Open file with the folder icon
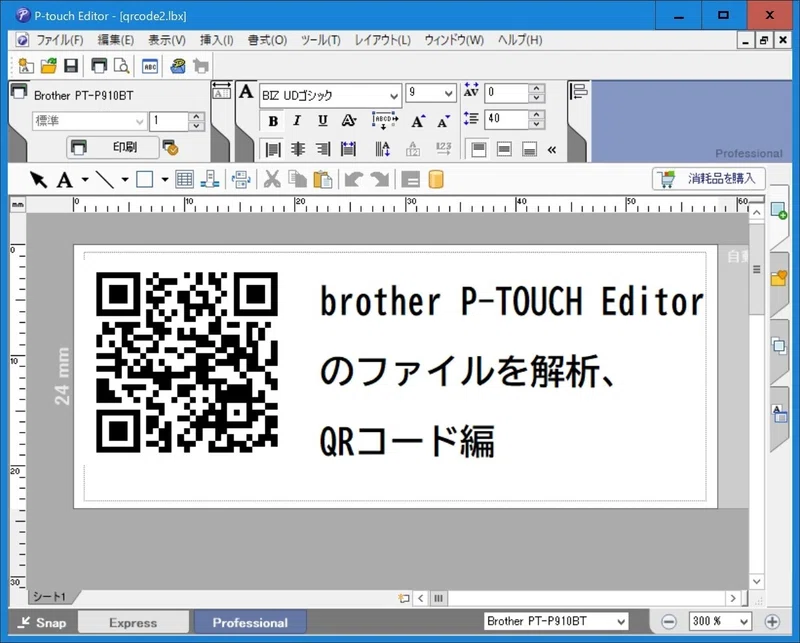 coord(48,66)
